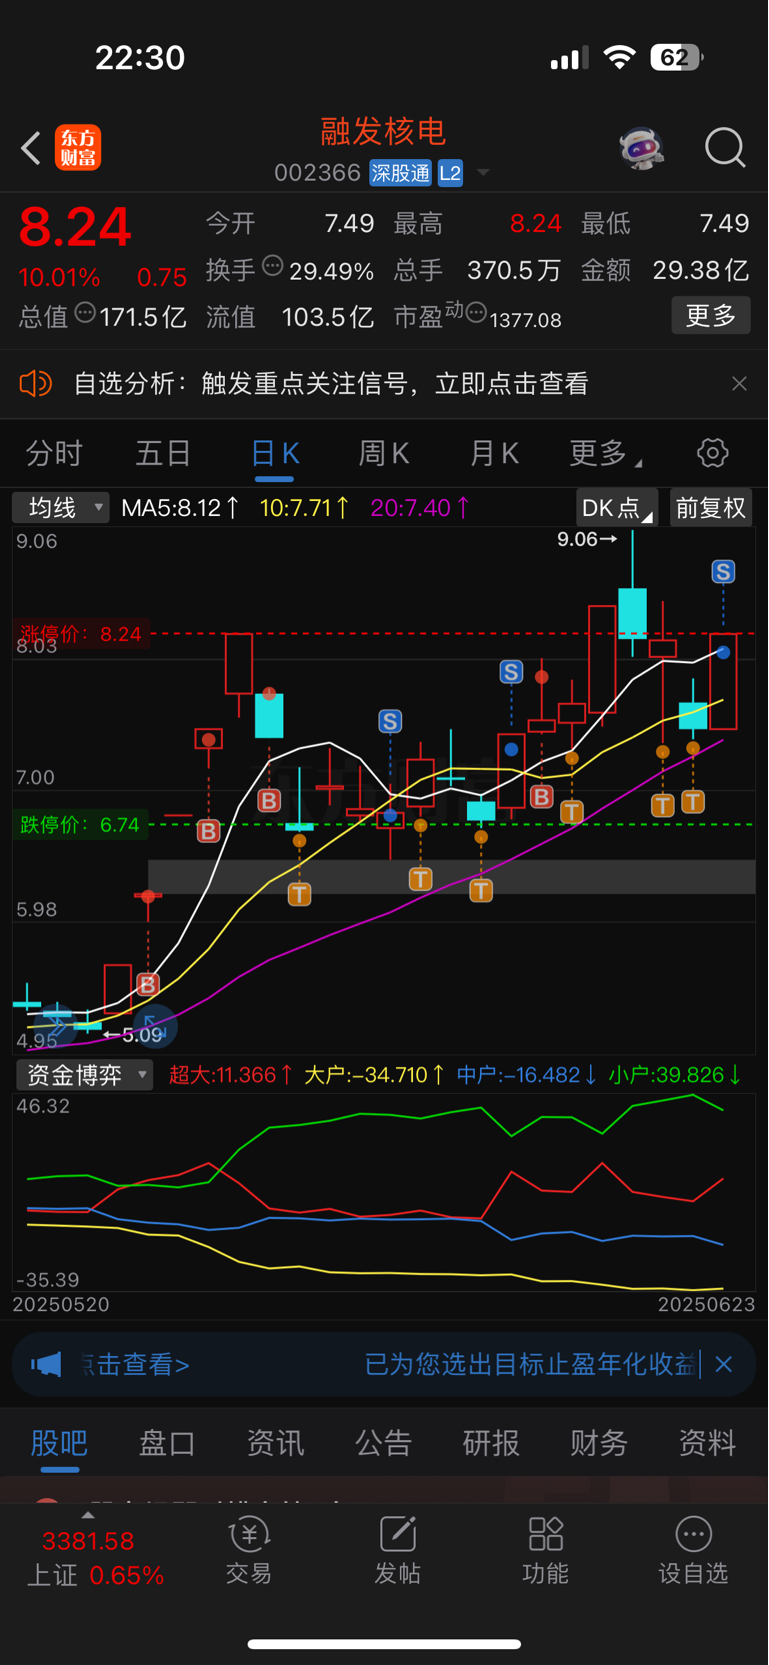Tap the megaphone promo icon
769x1665 pixels.
(x=46, y=1364)
